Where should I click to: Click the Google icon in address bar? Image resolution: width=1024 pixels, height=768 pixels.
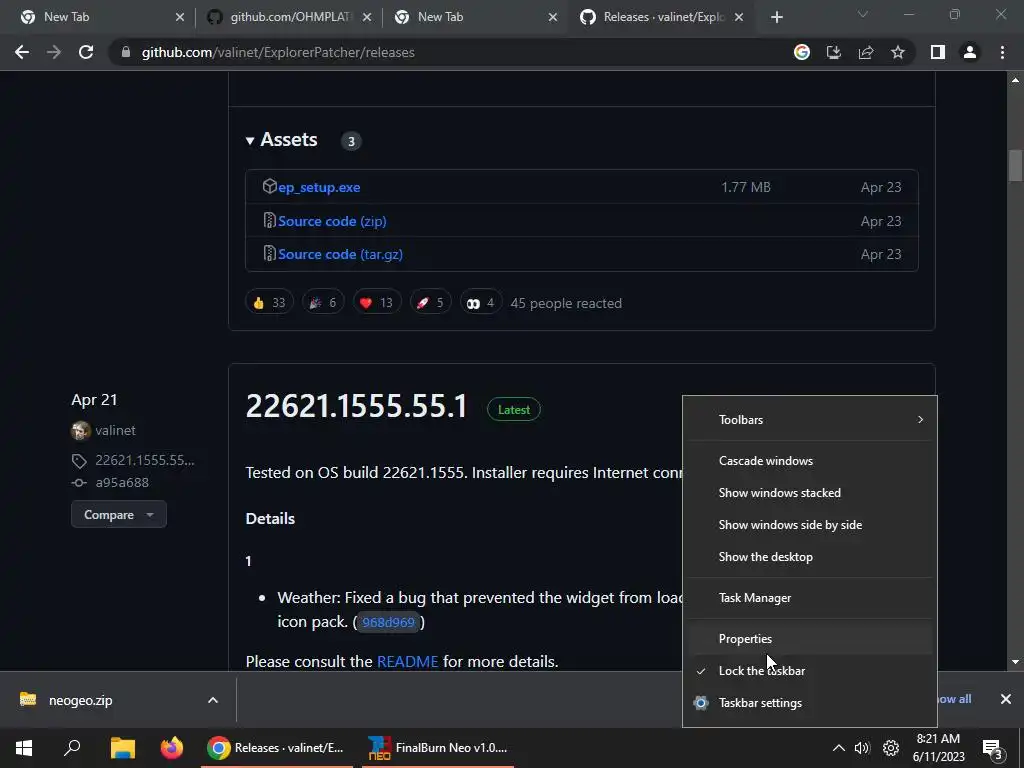tap(801, 52)
